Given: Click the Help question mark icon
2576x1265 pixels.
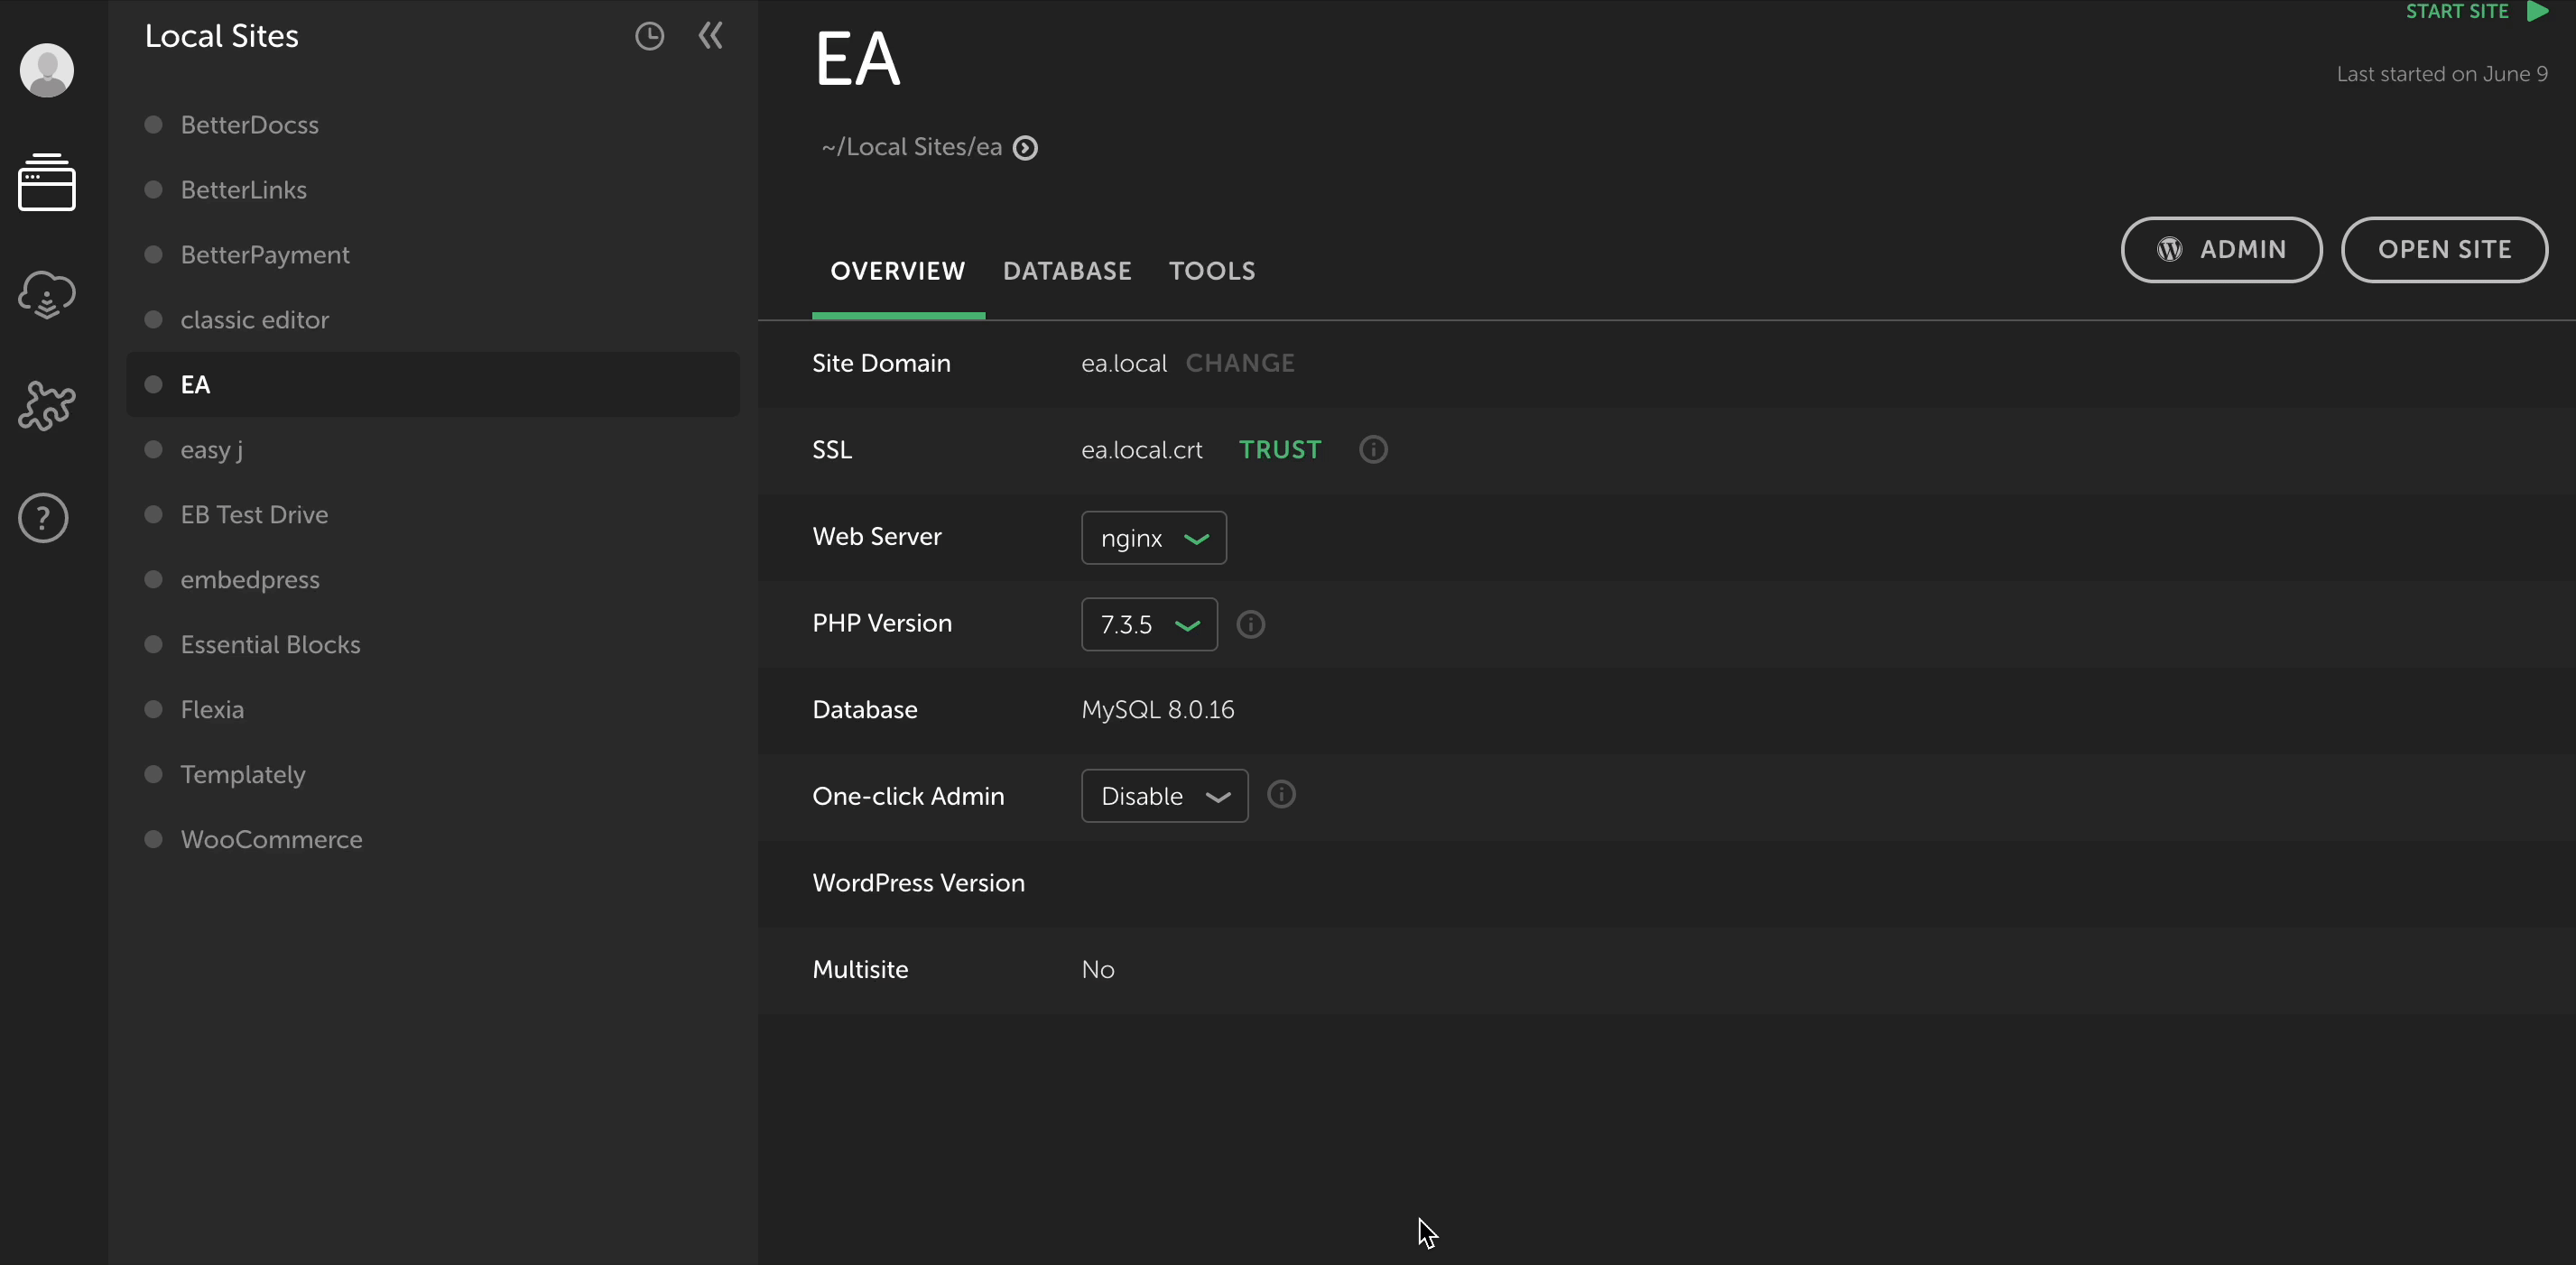Looking at the screenshot, I should (x=44, y=518).
